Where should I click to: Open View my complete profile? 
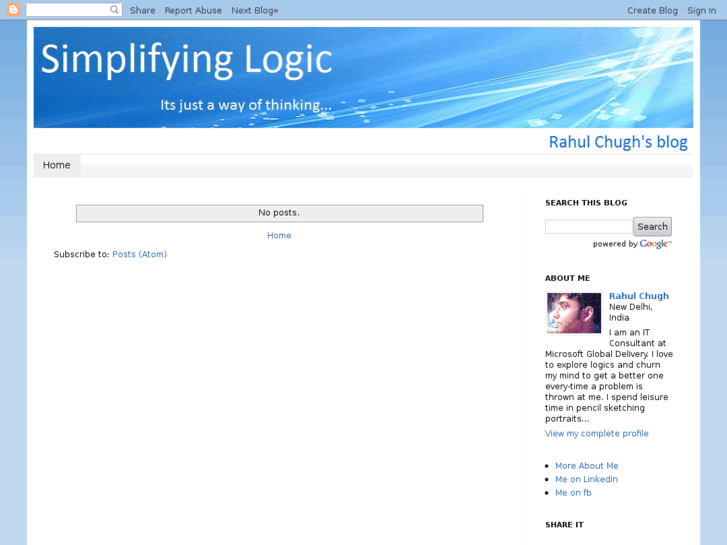[596, 433]
